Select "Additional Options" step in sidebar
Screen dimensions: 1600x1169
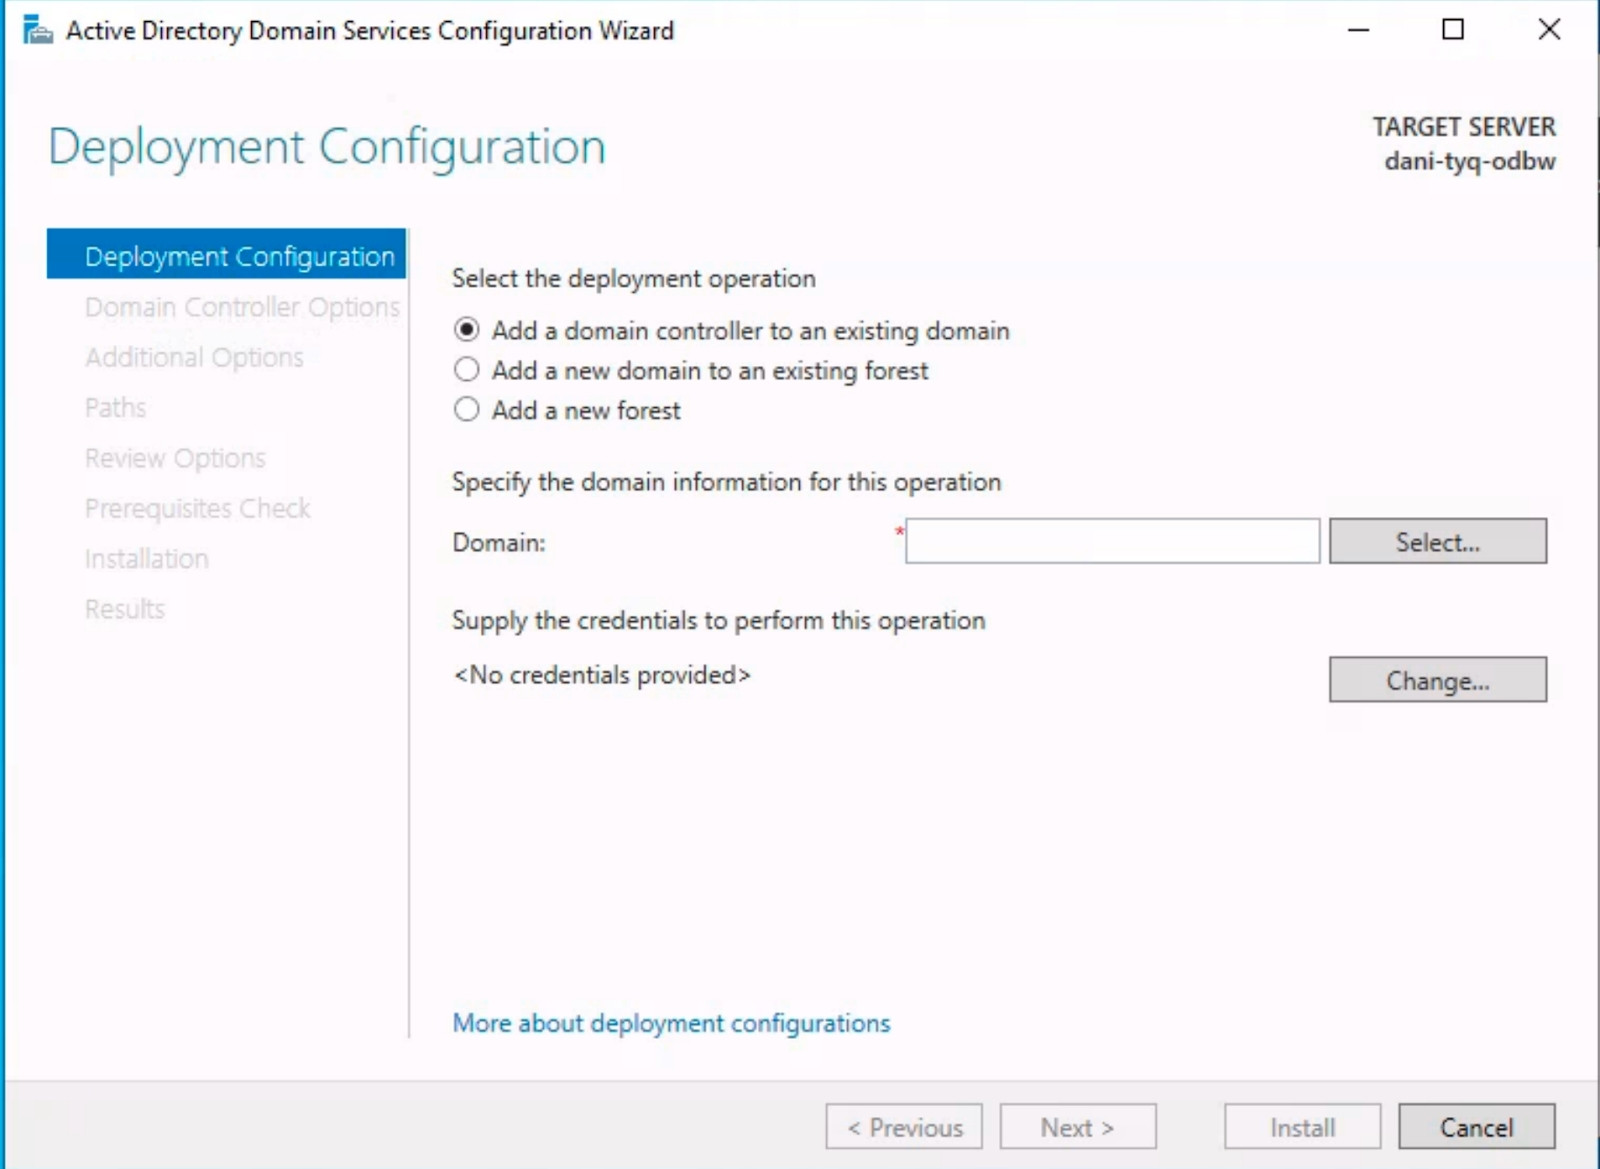194,357
